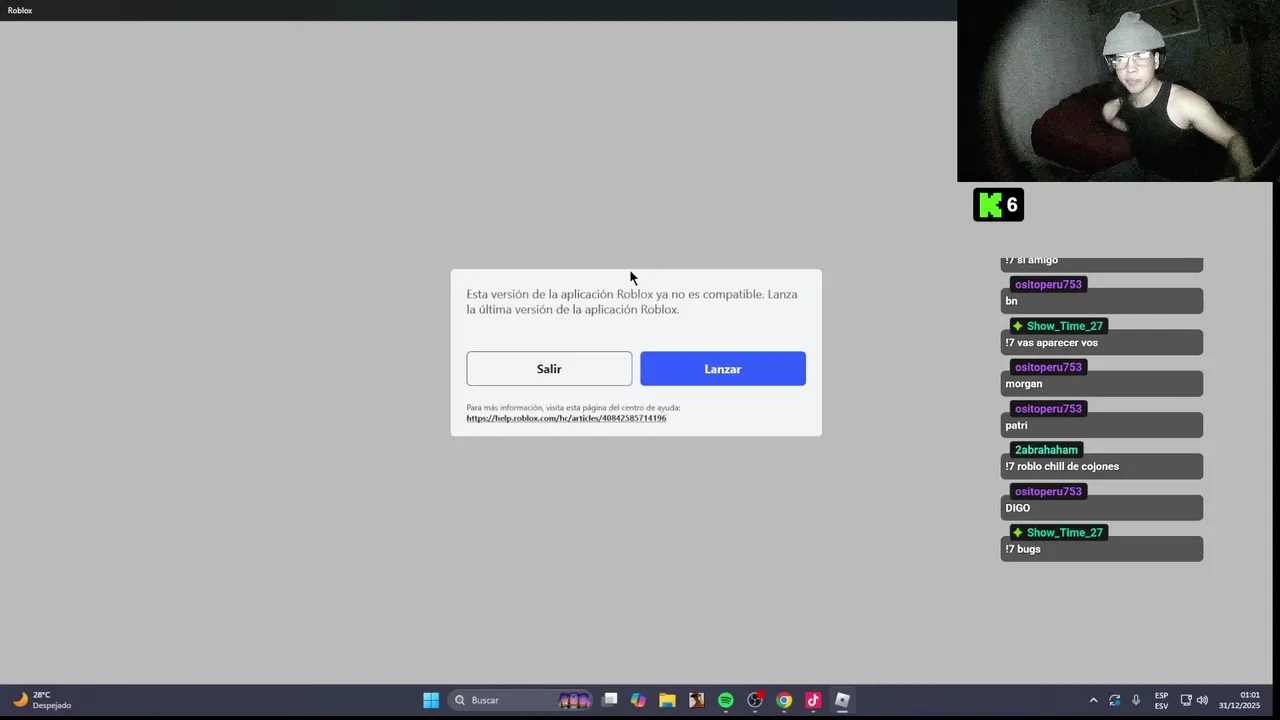Click the Buscar taskbar search box
Image resolution: width=1280 pixels, height=720 pixels.
[520, 700]
